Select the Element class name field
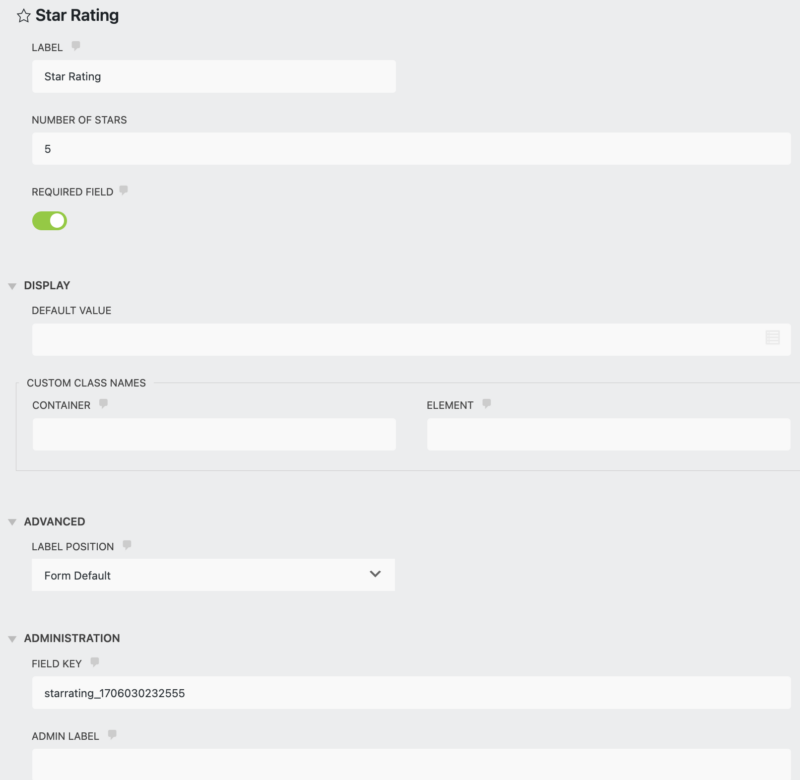The image size is (800, 780). click(x=608, y=433)
